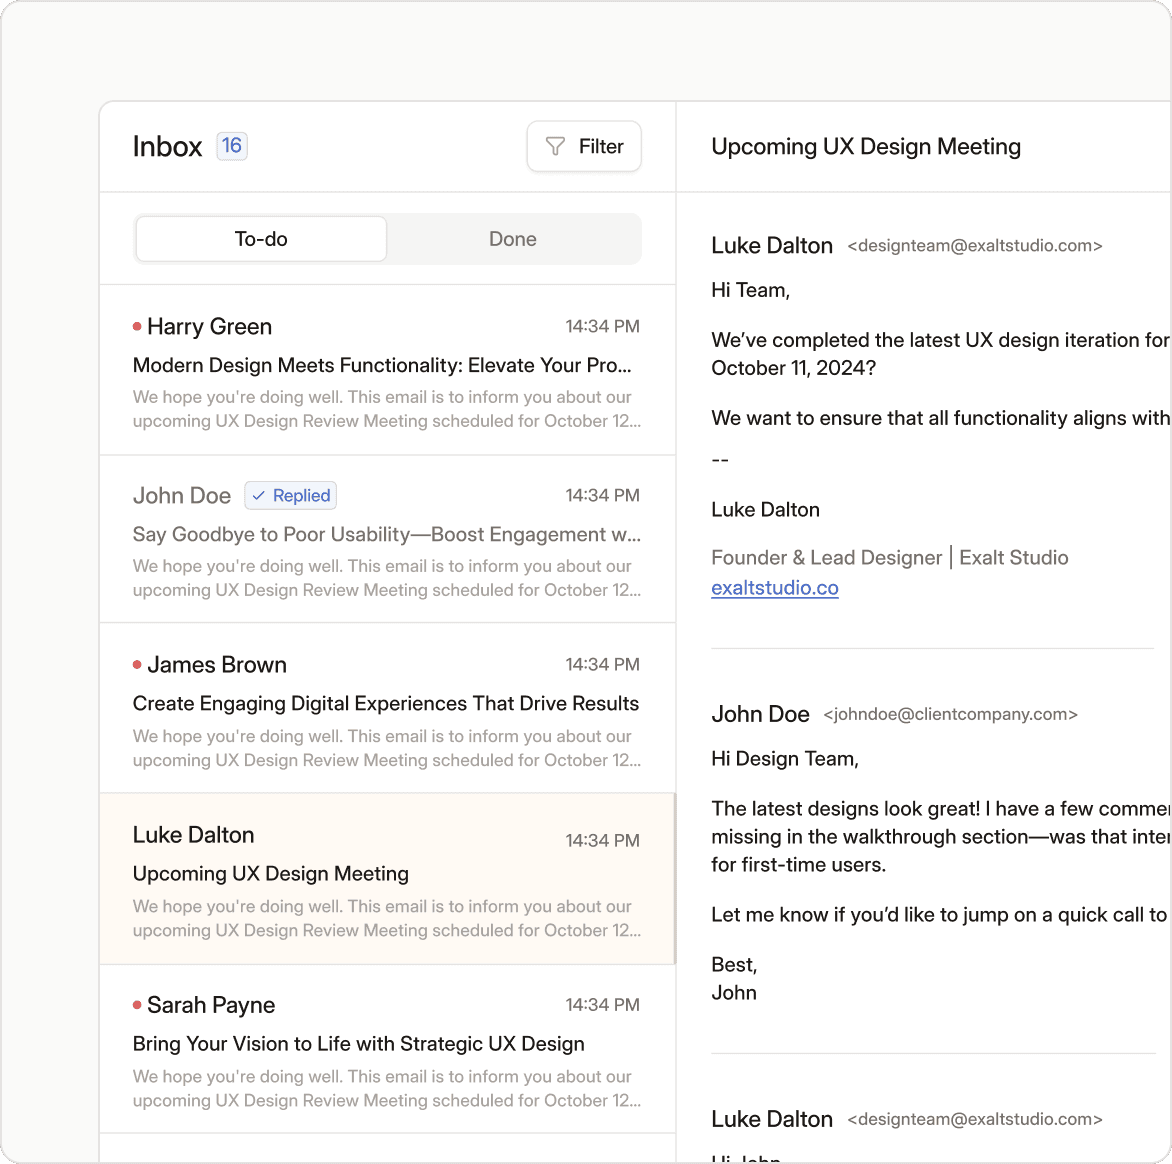Image resolution: width=1172 pixels, height=1164 pixels.
Task: Open the exaltstudio.co link
Action: pos(774,588)
